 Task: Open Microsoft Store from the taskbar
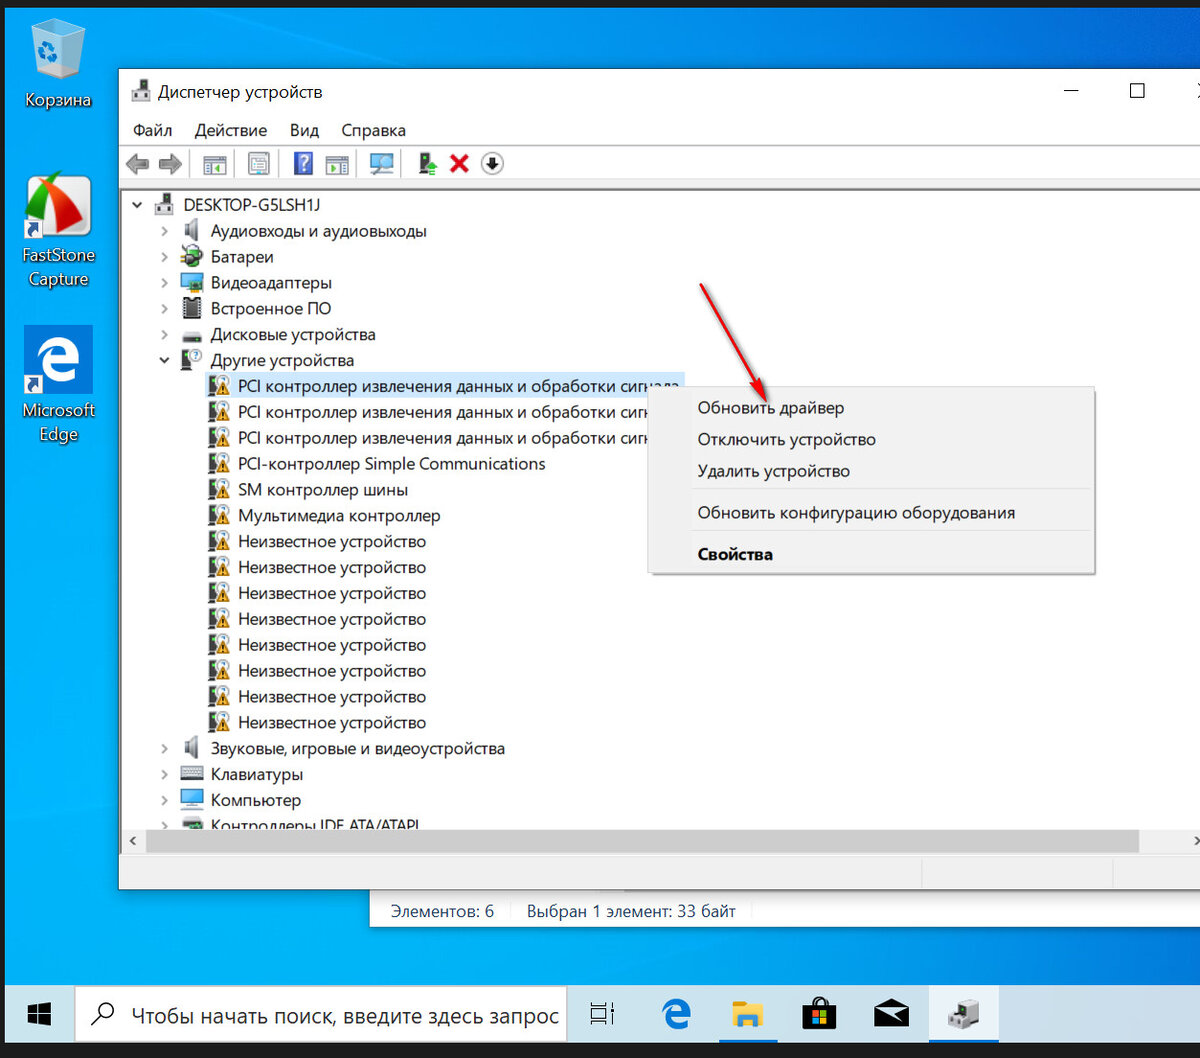[x=819, y=1015]
